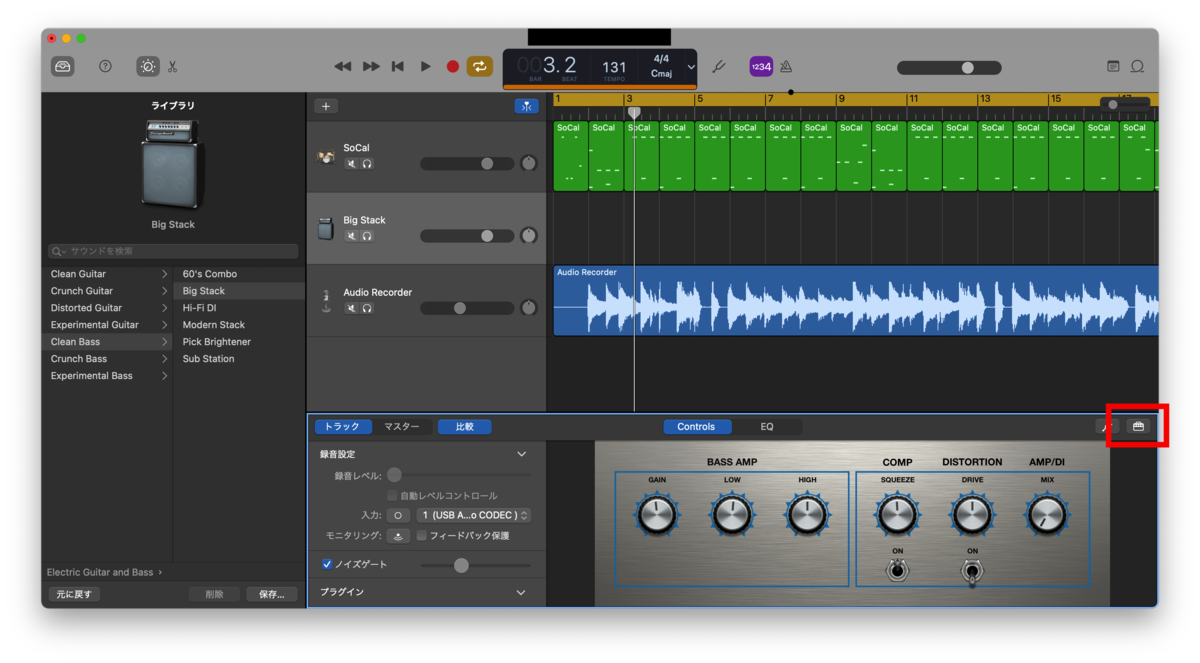The image size is (1200, 663).
Task: Click the Big Stack amp image in Library
Action: pos(172,164)
